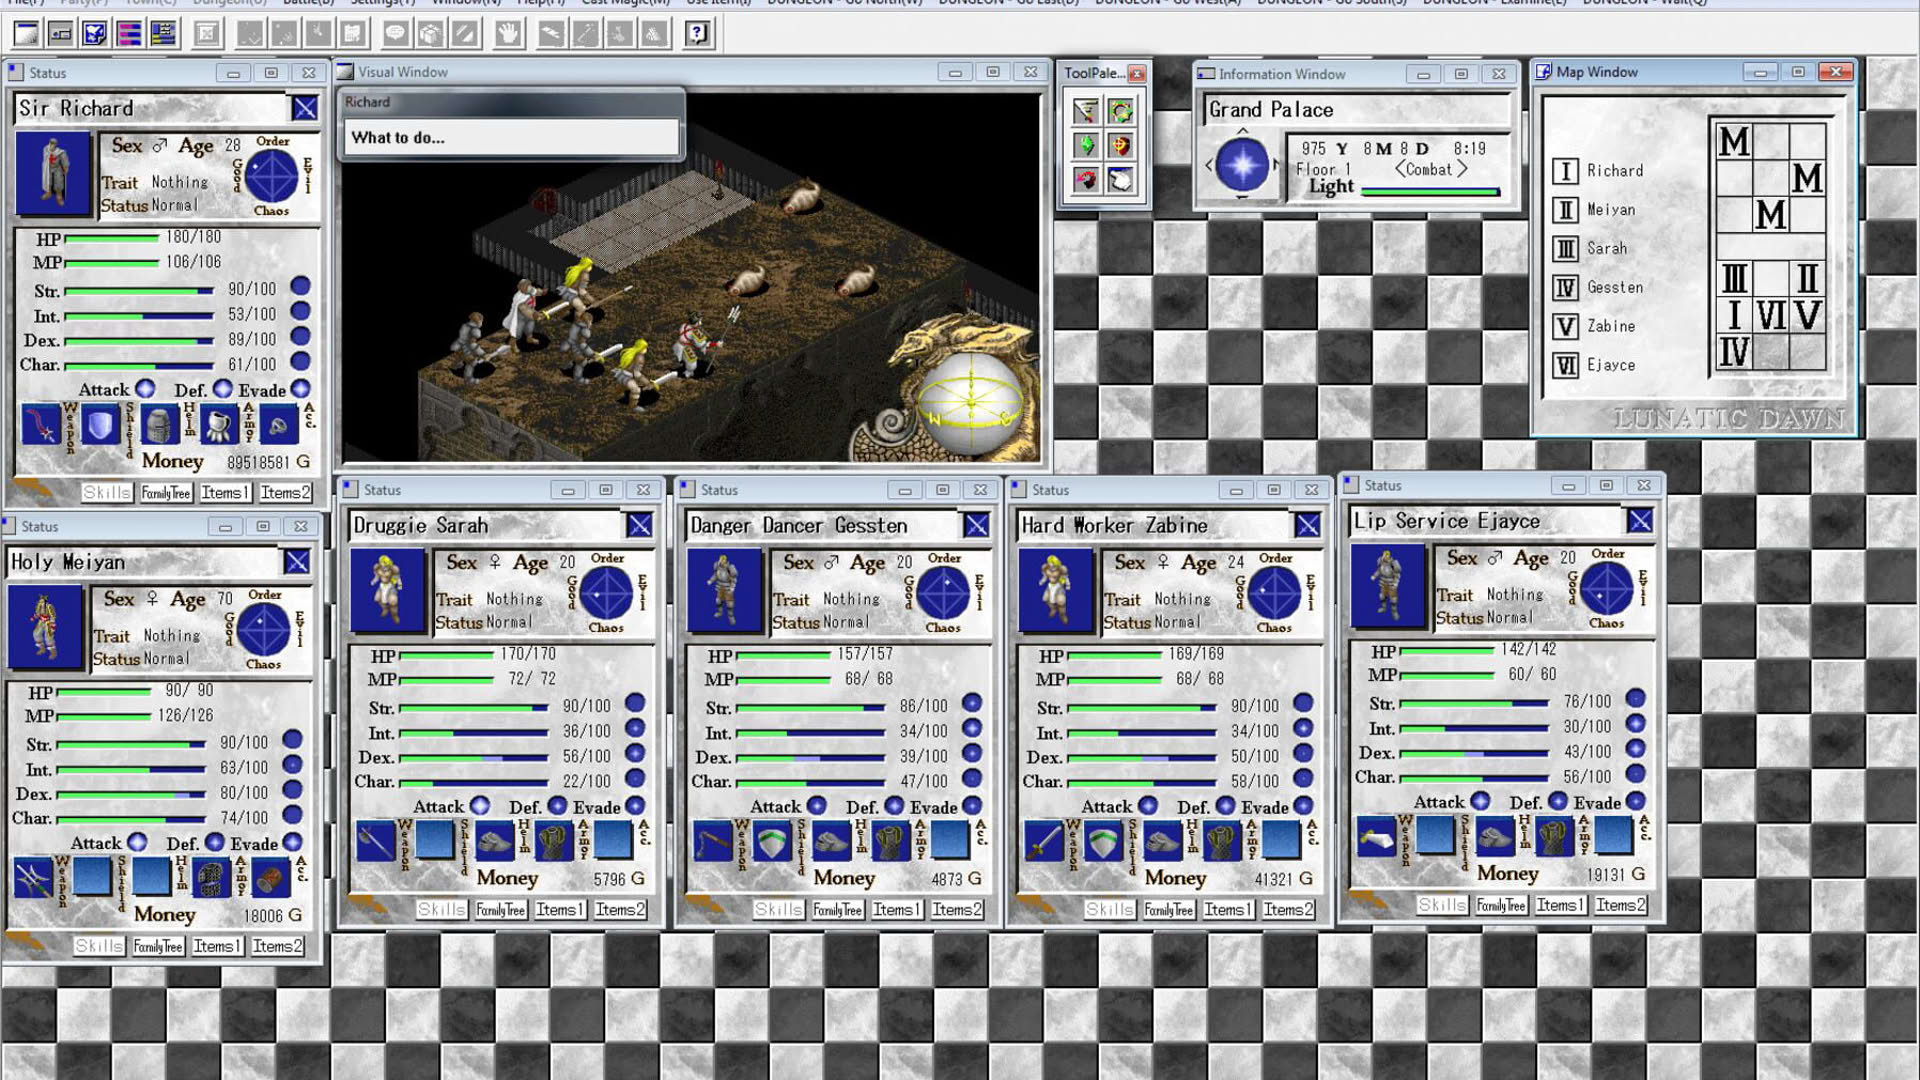1920x1080 pixels.
Task: Toggle the blue X box beside Druggie Sarah
Action: click(x=640, y=525)
